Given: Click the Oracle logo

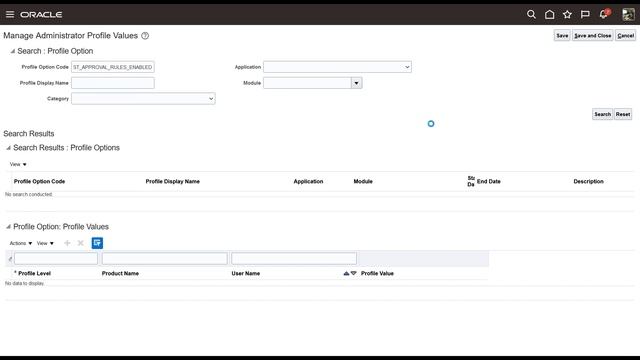Looking at the screenshot, I should click(41, 15).
